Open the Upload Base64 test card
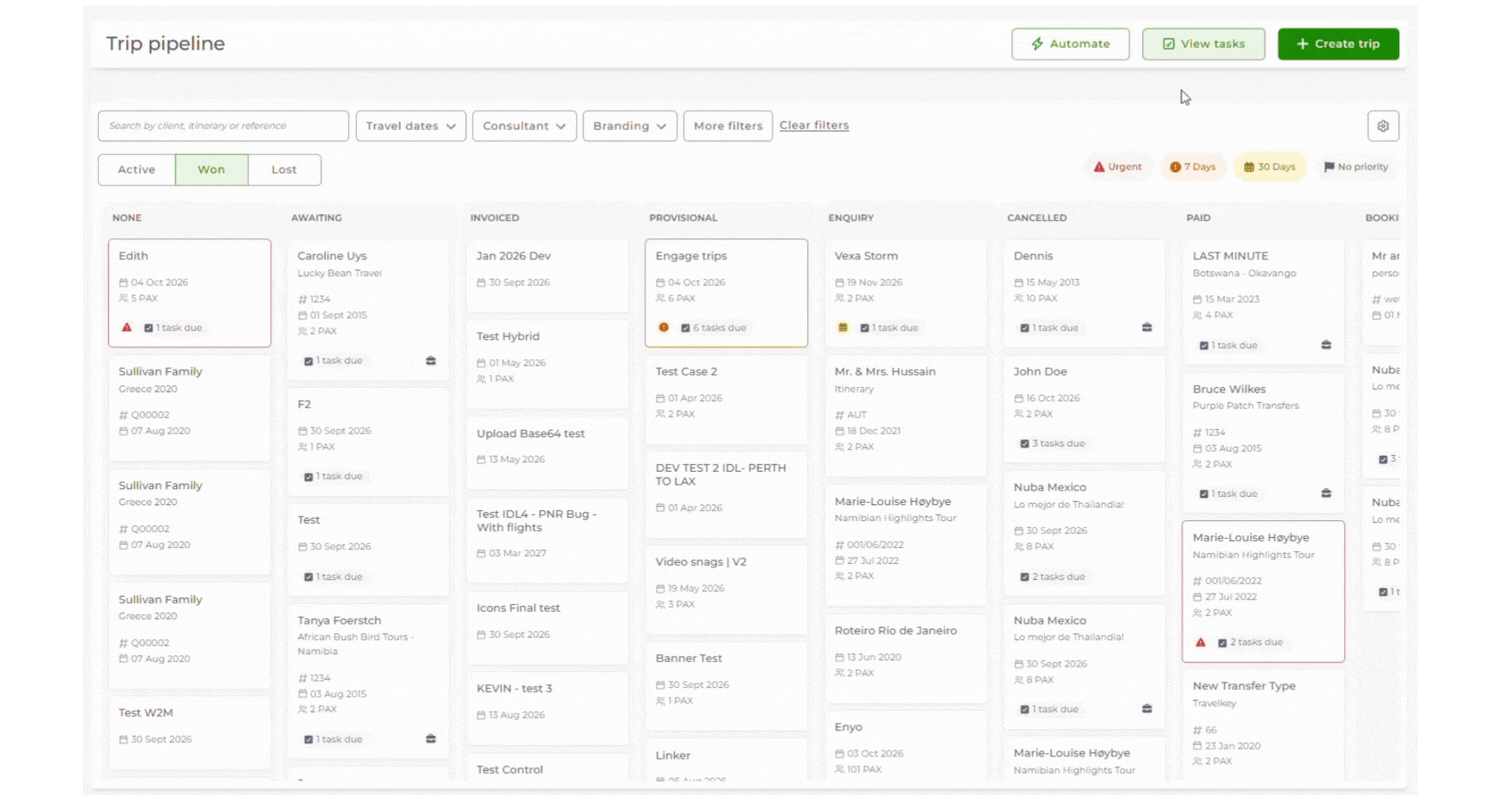Viewport: 1500px width, 800px height. click(547, 452)
